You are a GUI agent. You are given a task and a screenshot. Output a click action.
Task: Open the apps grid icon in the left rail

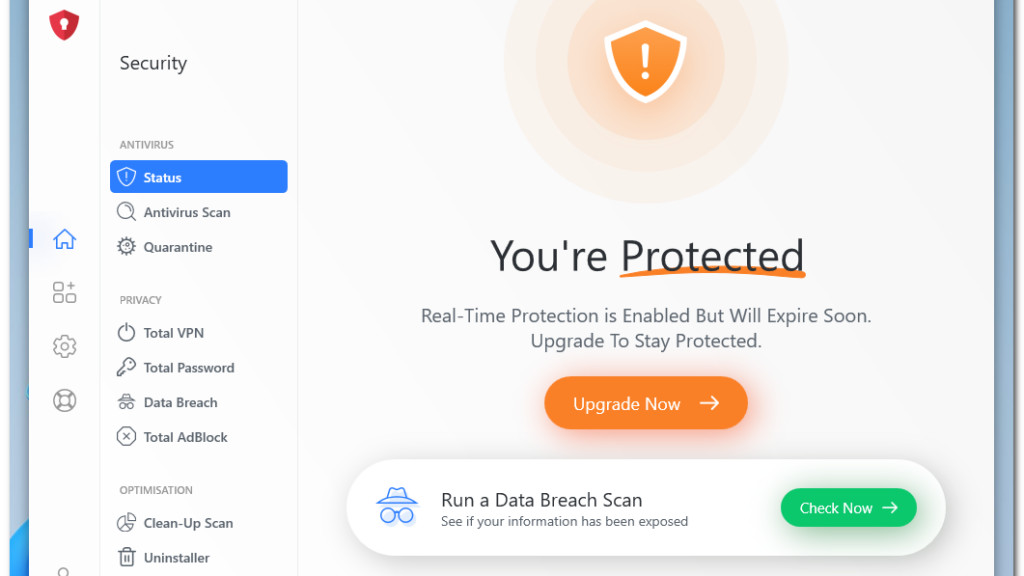pos(64,293)
